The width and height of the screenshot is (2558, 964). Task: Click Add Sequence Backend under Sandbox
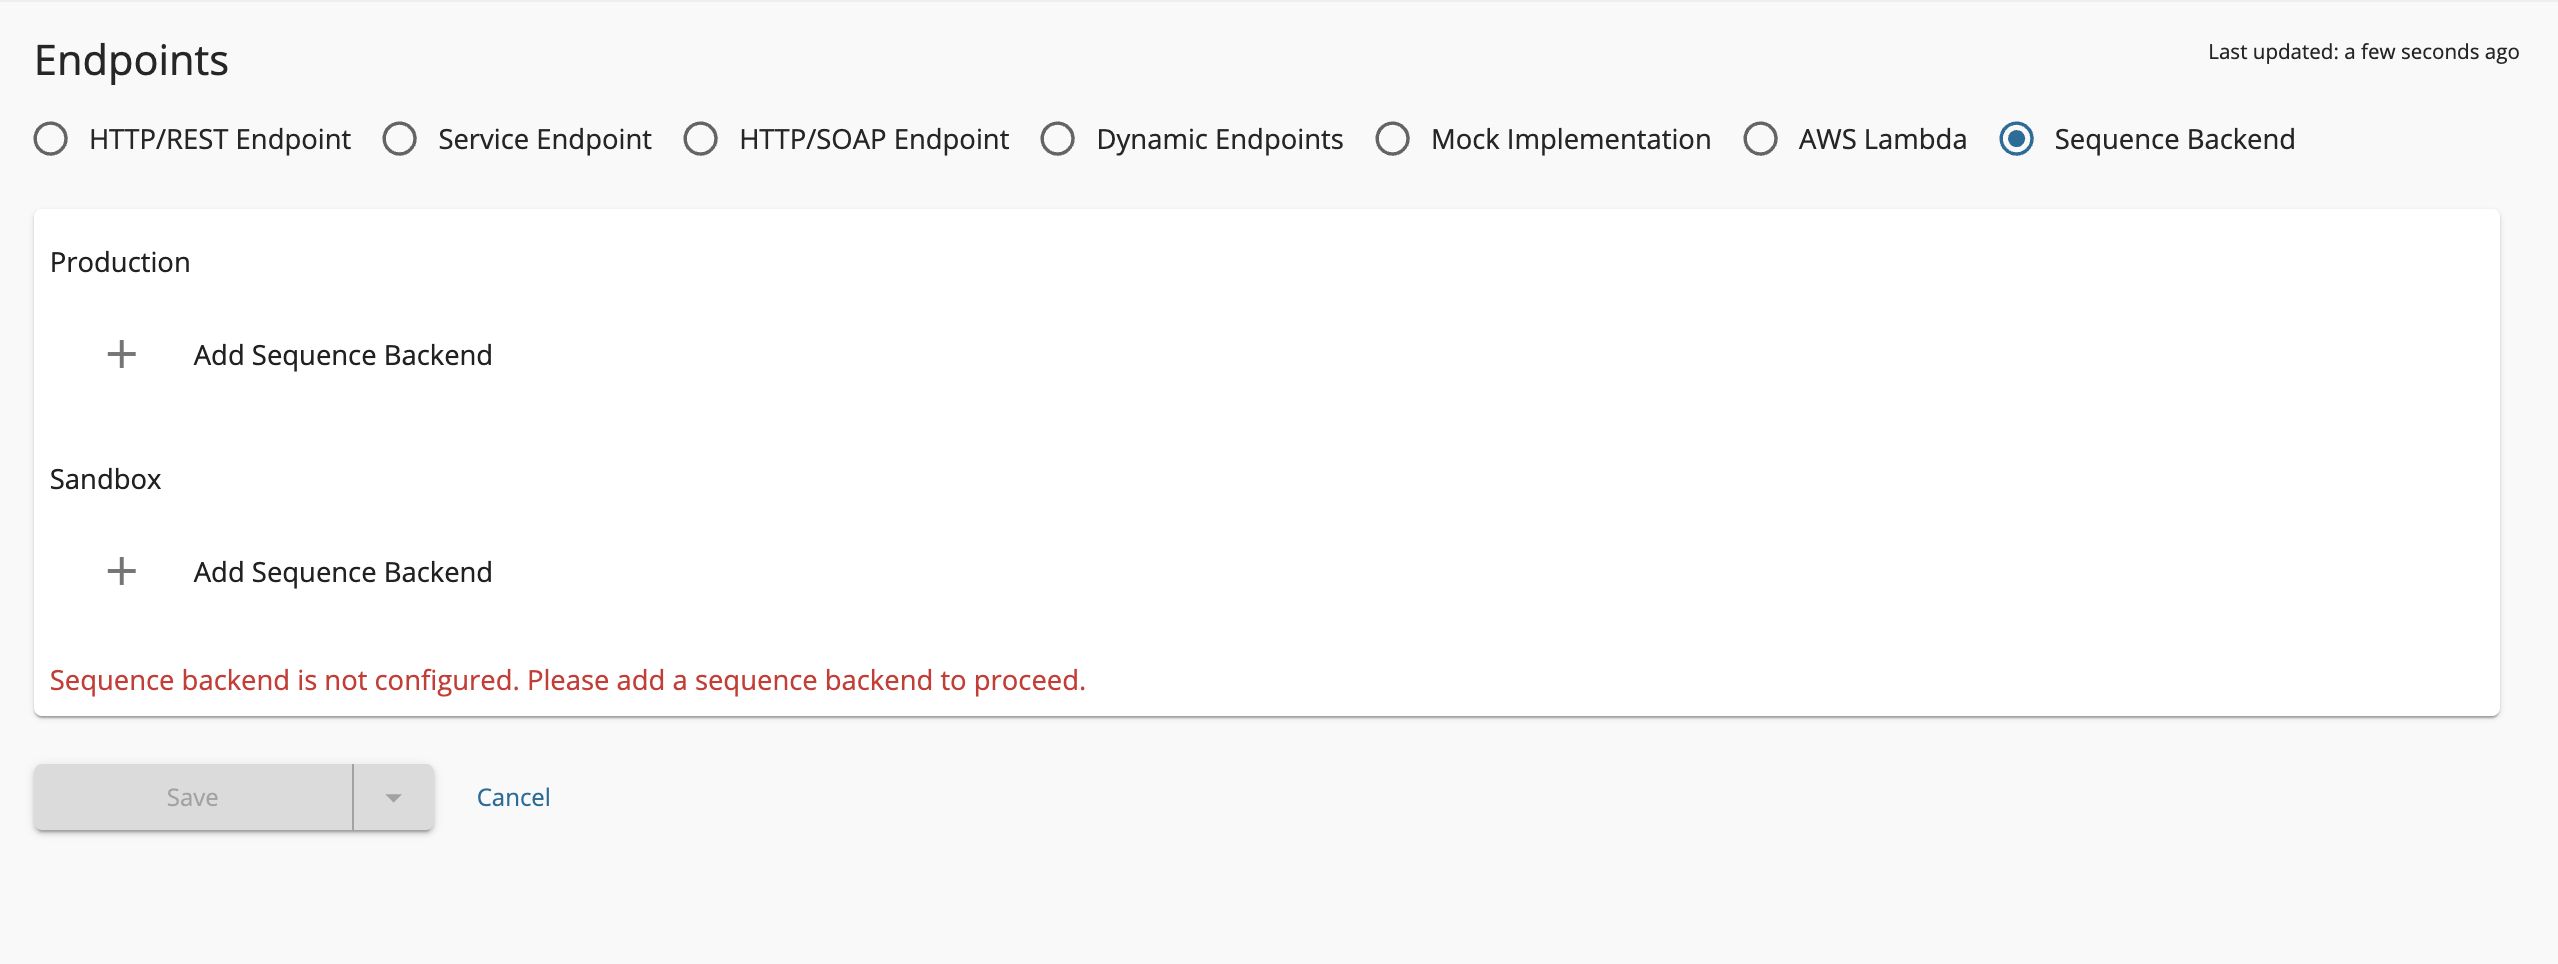pyautogui.click(x=342, y=571)
